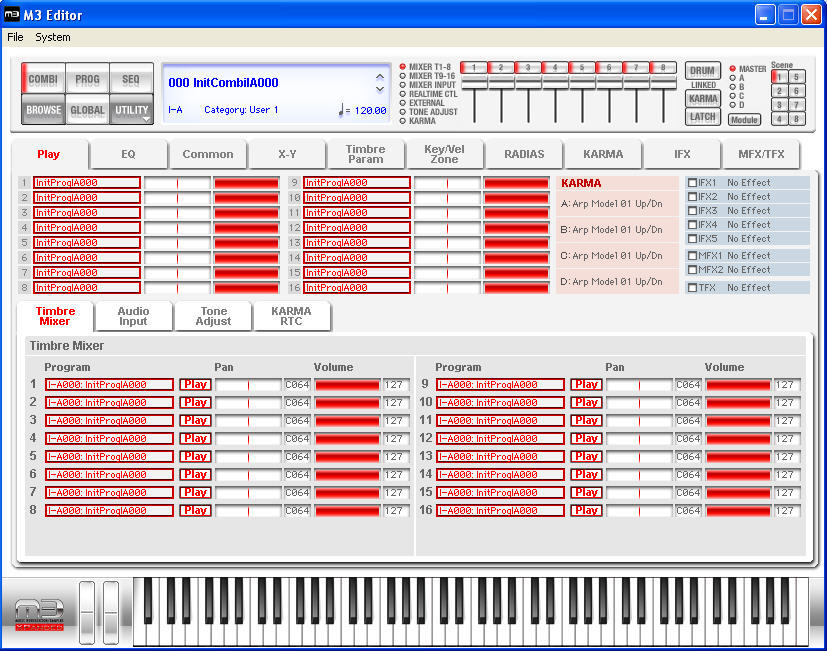The width and height of the screenshot is (827, 651).
Task: Open timbre 16 program selector in mixer
Action: coord(500,511)
